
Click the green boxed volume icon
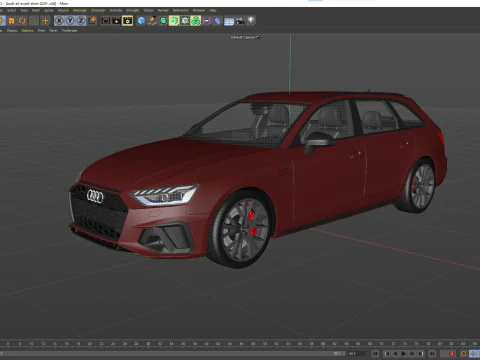tap(185, 21)
